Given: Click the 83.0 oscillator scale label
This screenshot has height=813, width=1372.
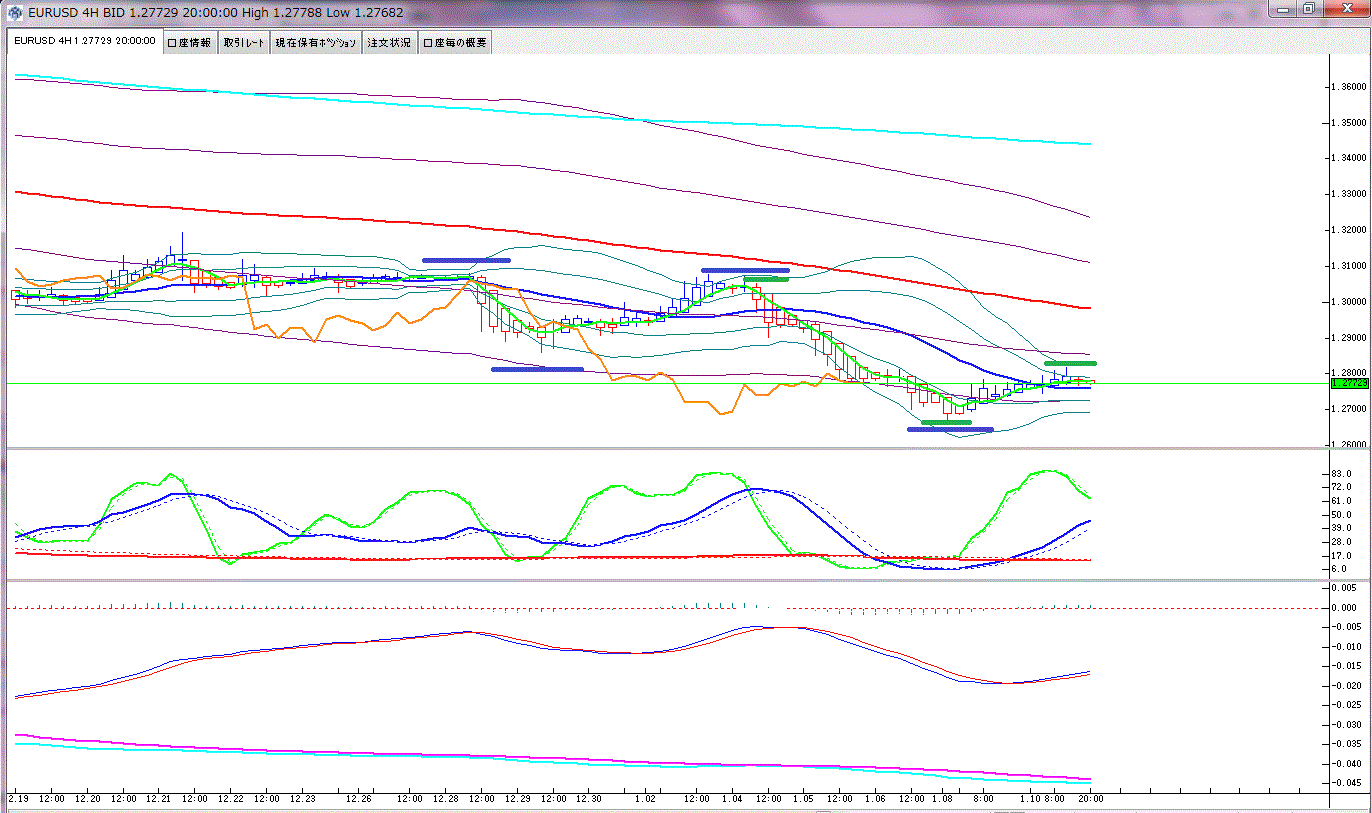Looking at the screenshot, I should (1343, 473).
